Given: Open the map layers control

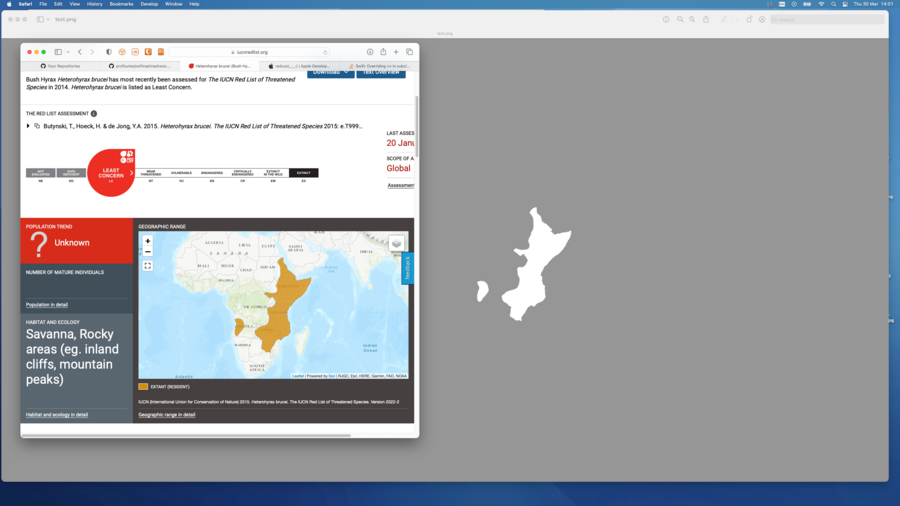Looking at the screenshot, I should point(396,244).
